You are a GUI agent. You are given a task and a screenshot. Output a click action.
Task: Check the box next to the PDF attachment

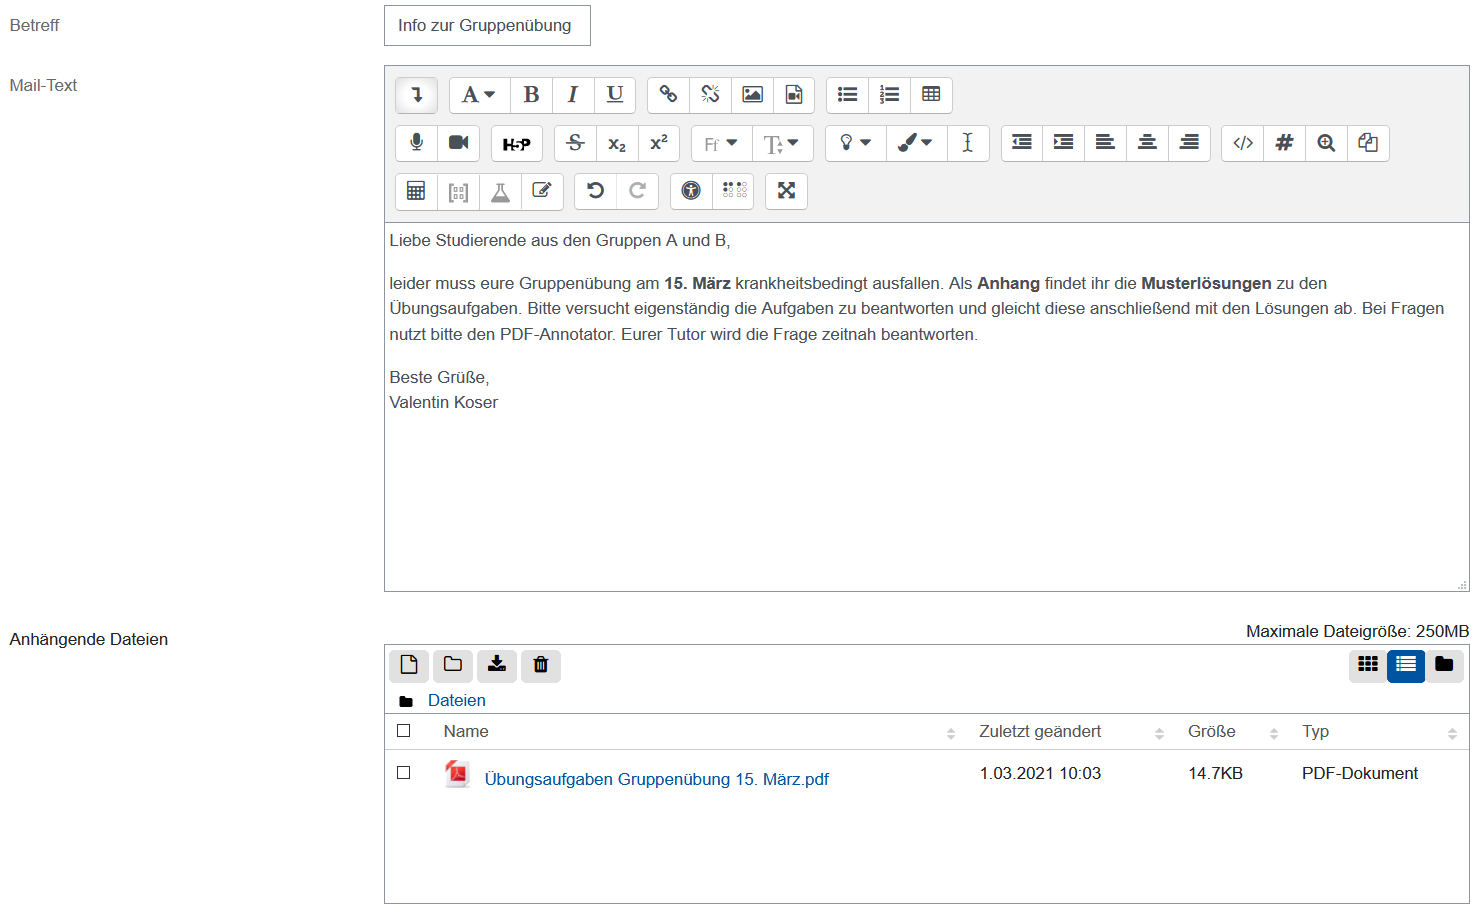(405, 773)
